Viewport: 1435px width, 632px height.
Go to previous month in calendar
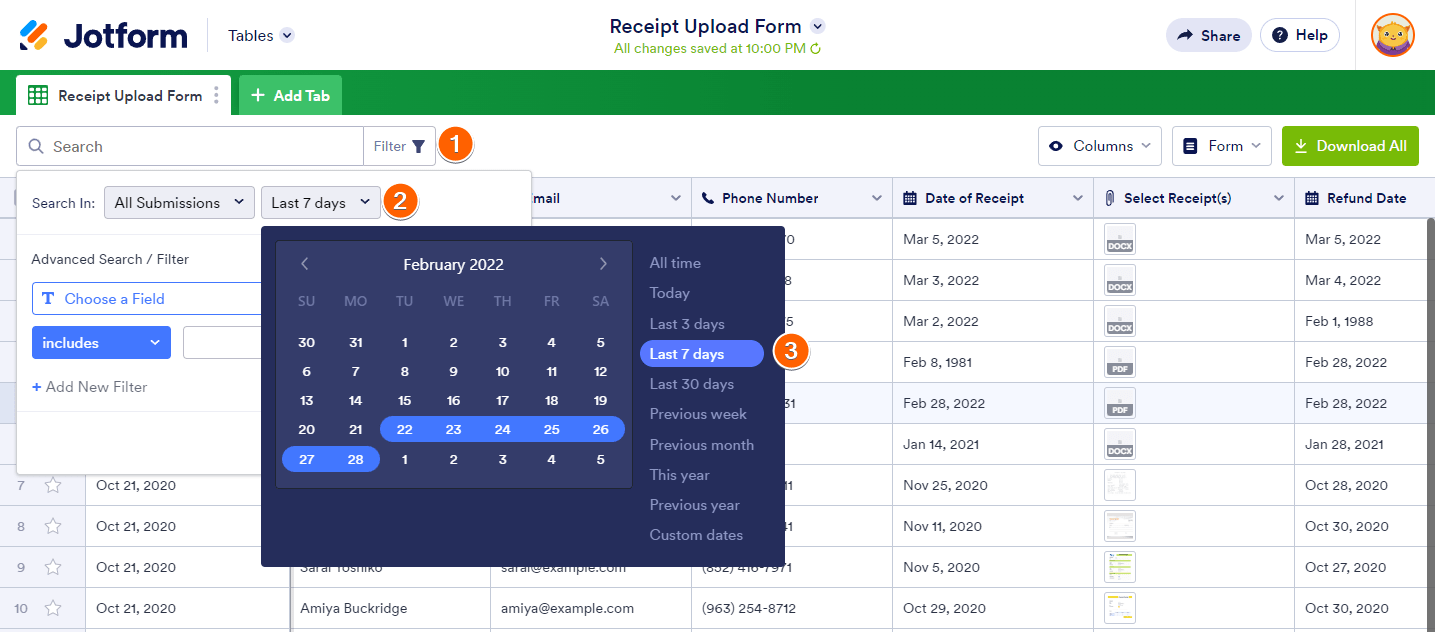[305, 264]
